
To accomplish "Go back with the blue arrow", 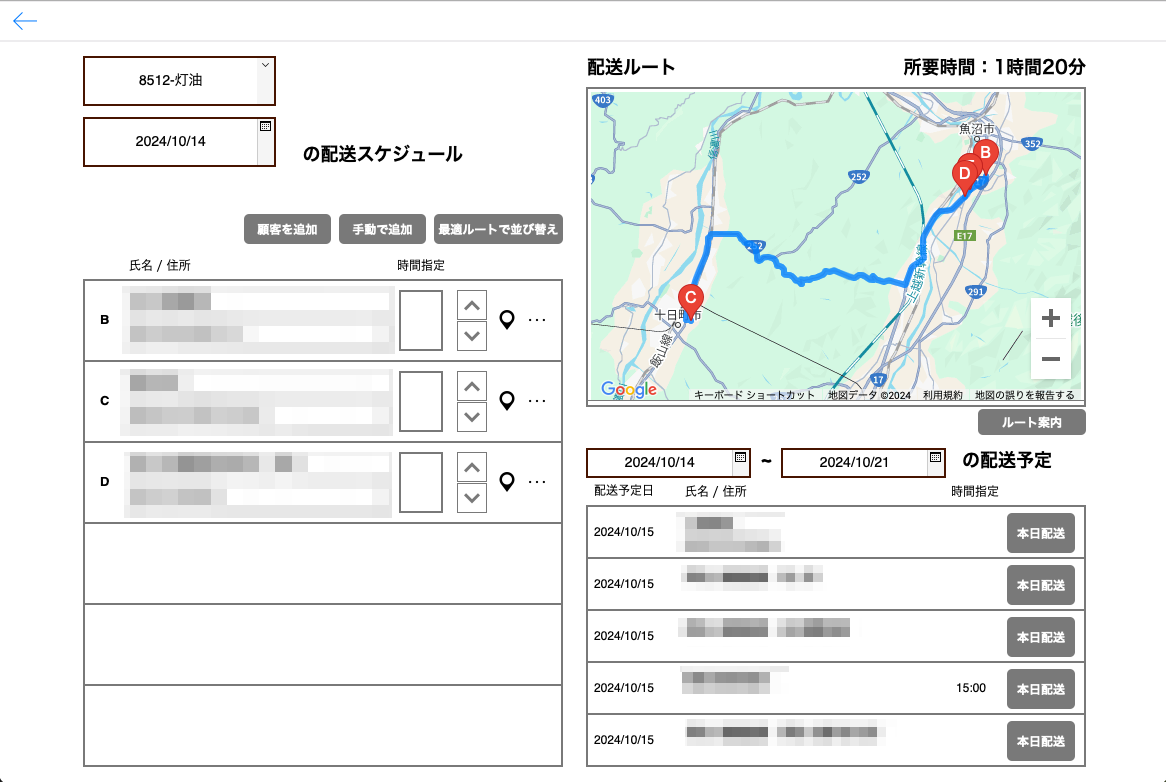I will coord(25,21).
